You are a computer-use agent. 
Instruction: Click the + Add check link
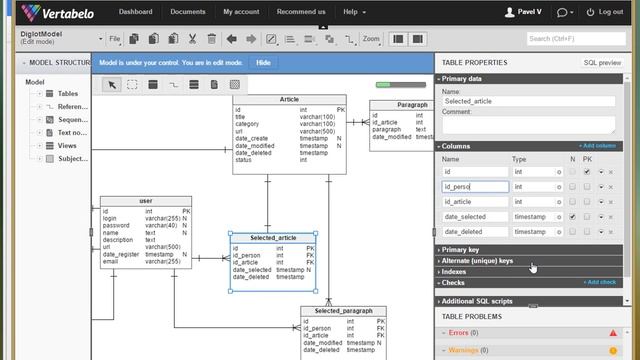click(600, 282)
